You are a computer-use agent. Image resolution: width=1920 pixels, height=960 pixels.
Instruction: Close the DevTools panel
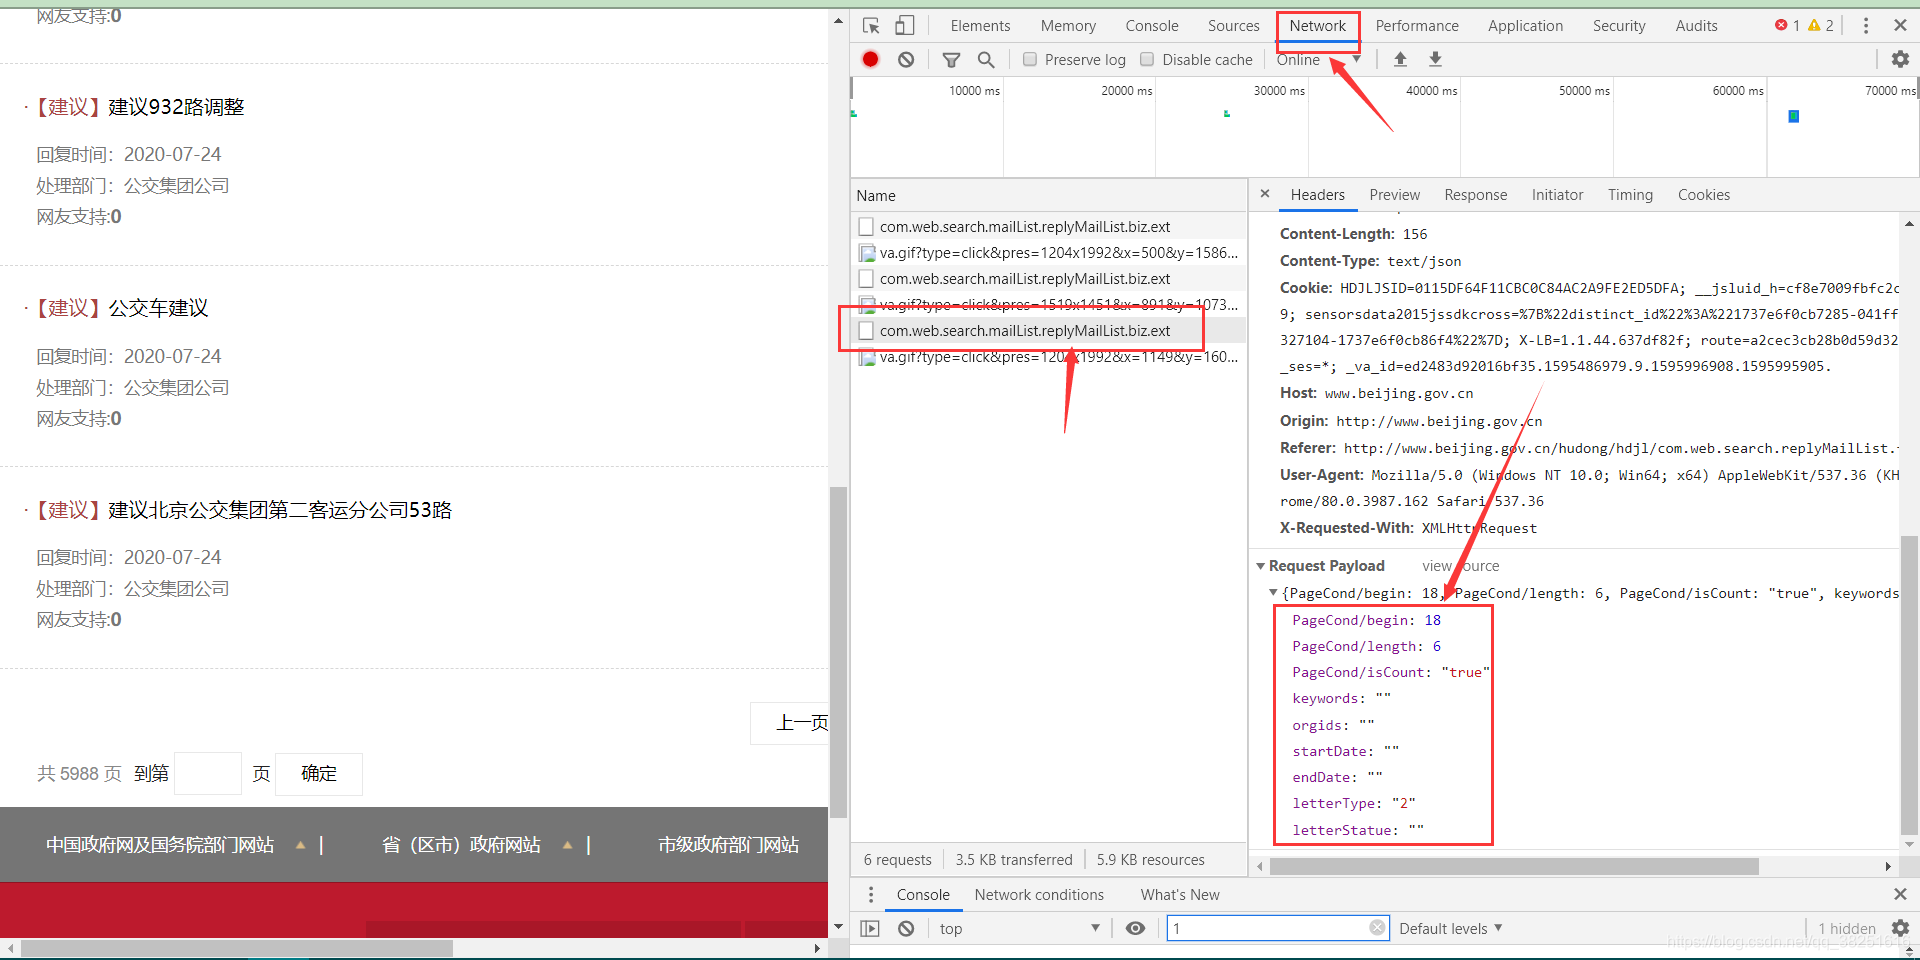click(x=1900, y=26)
